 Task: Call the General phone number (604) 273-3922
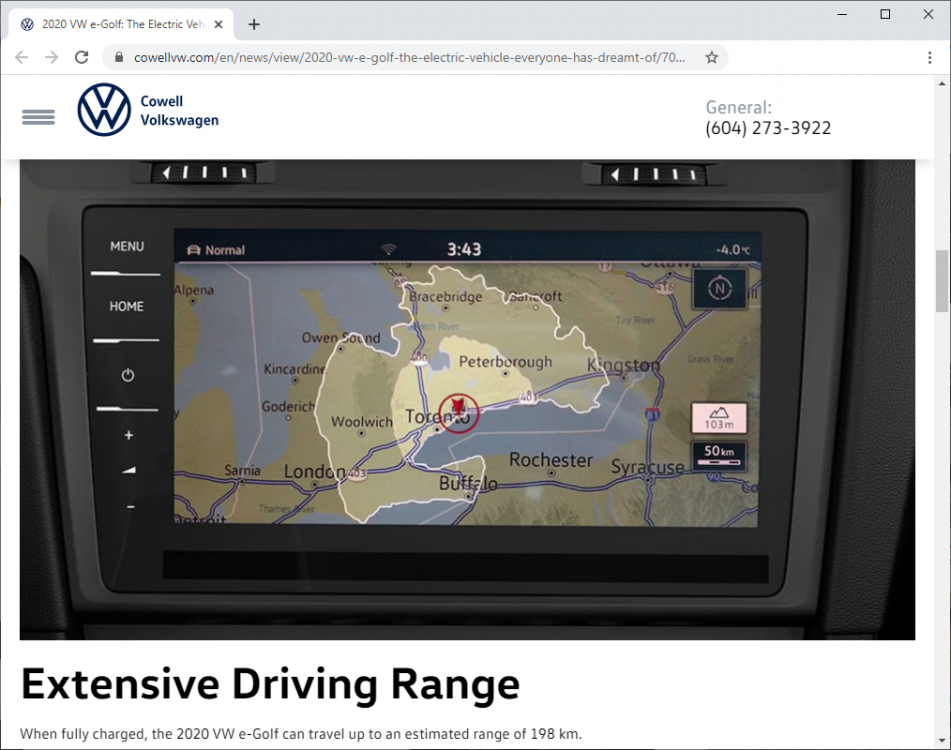(x=768, y=128)
